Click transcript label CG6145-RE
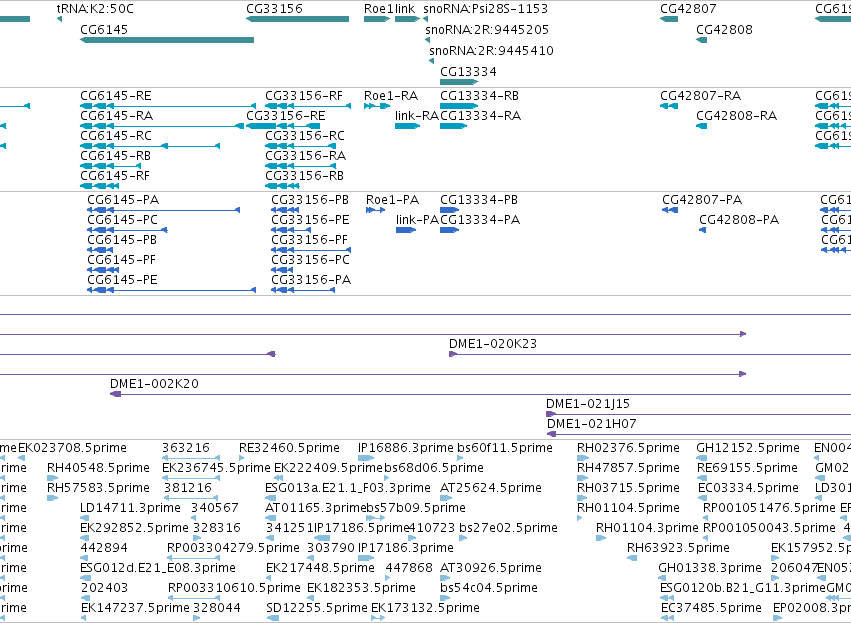851x623 pixels. tap(116, 96)
